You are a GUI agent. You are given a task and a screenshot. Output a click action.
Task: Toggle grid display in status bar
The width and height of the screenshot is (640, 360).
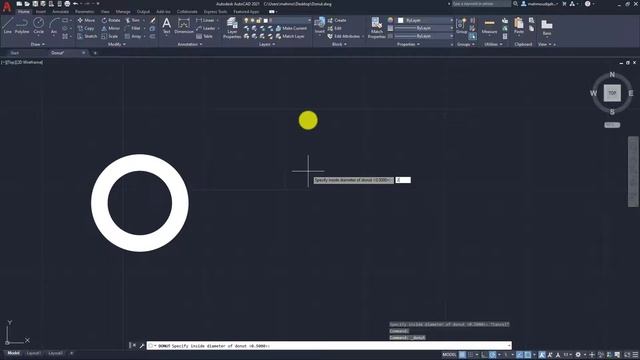click(x=462, y=355)
